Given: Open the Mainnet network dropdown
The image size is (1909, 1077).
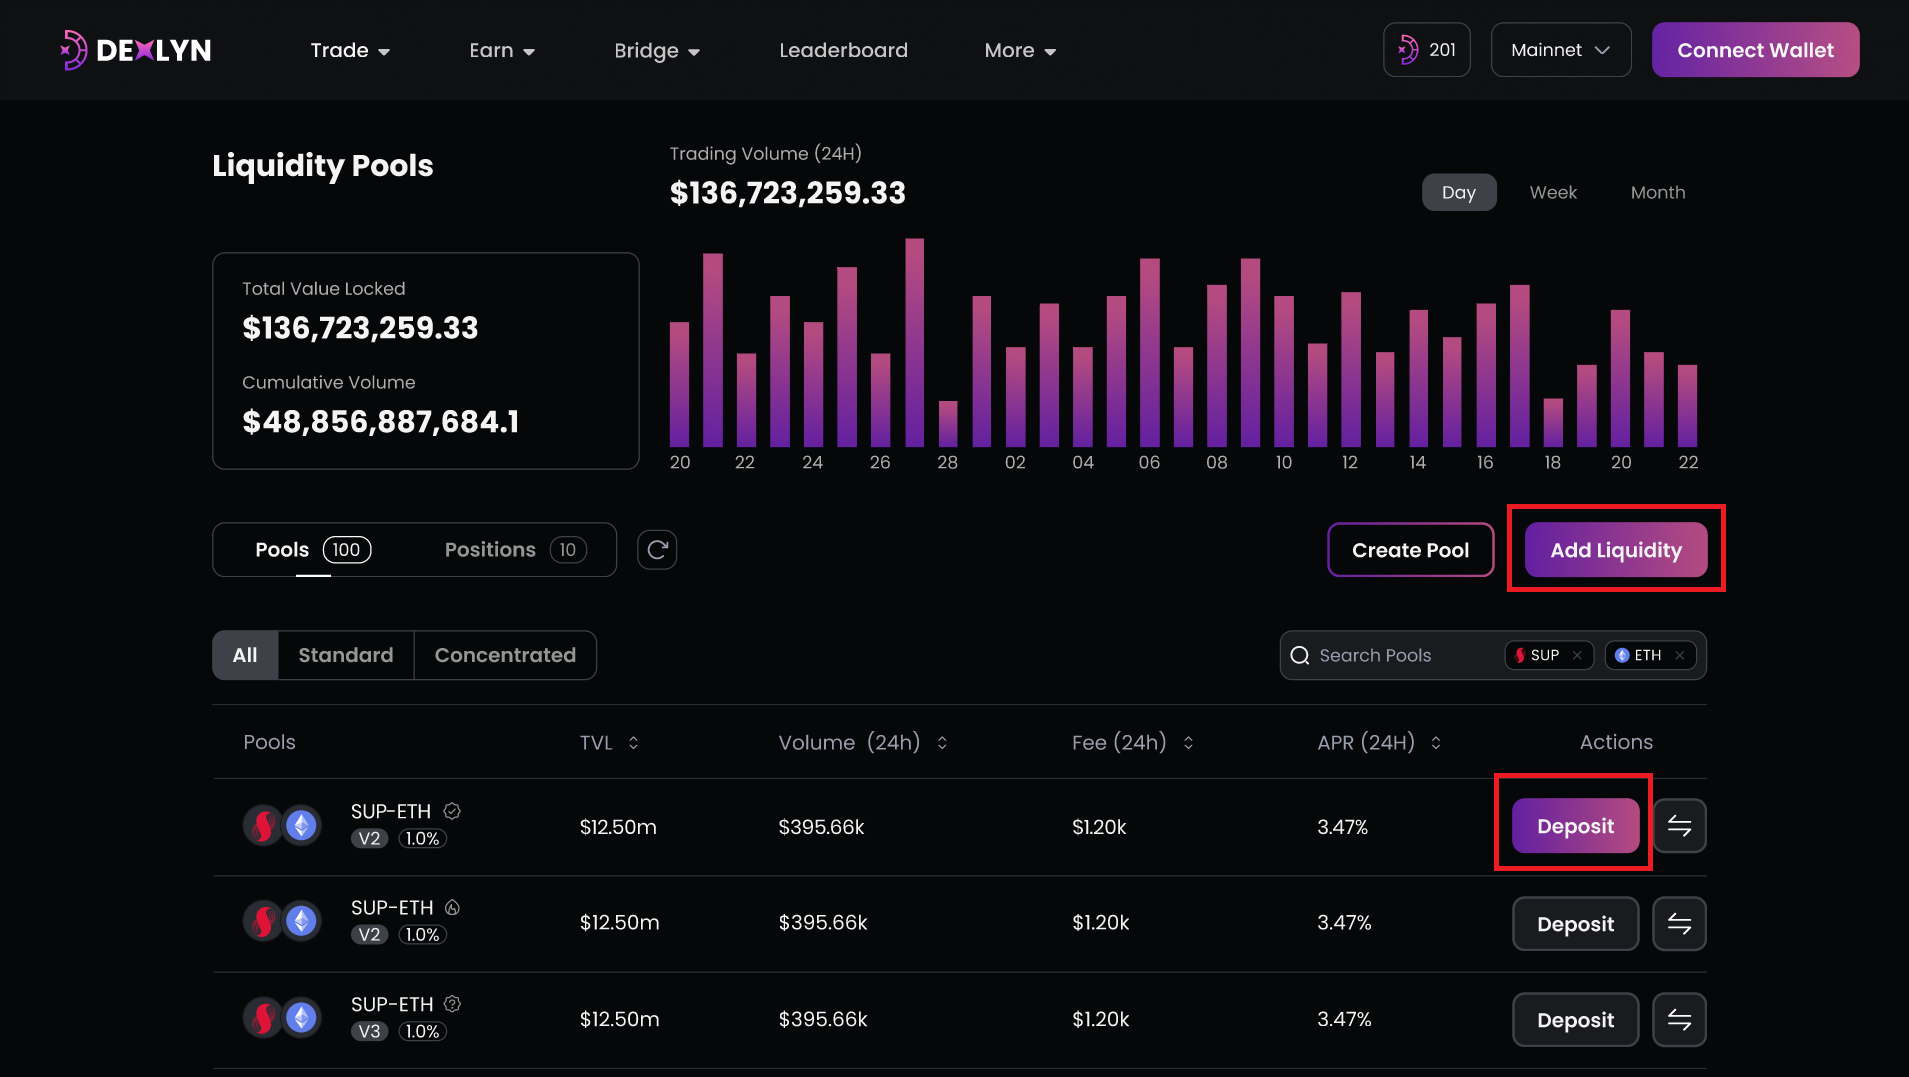Looking at the screenshot, I should (x=1560, y=49).
